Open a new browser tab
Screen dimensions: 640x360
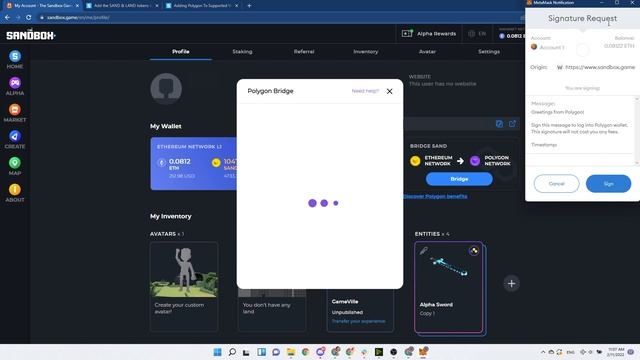(249, 6)
